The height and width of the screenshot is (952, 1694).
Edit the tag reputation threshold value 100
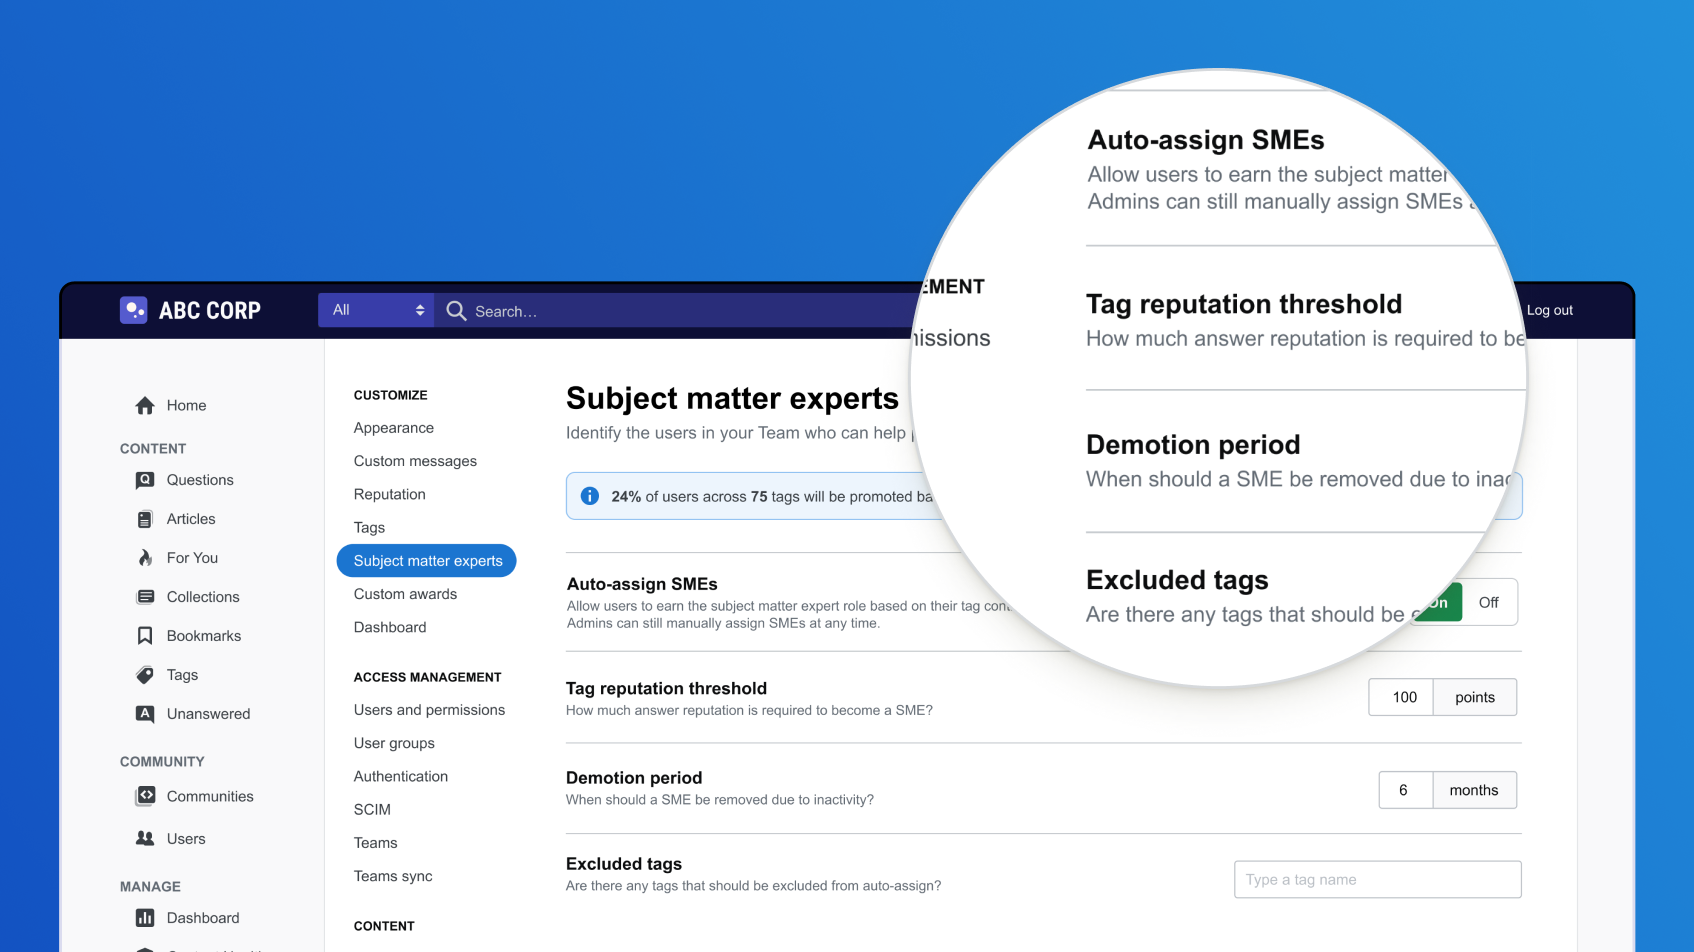1401,697
